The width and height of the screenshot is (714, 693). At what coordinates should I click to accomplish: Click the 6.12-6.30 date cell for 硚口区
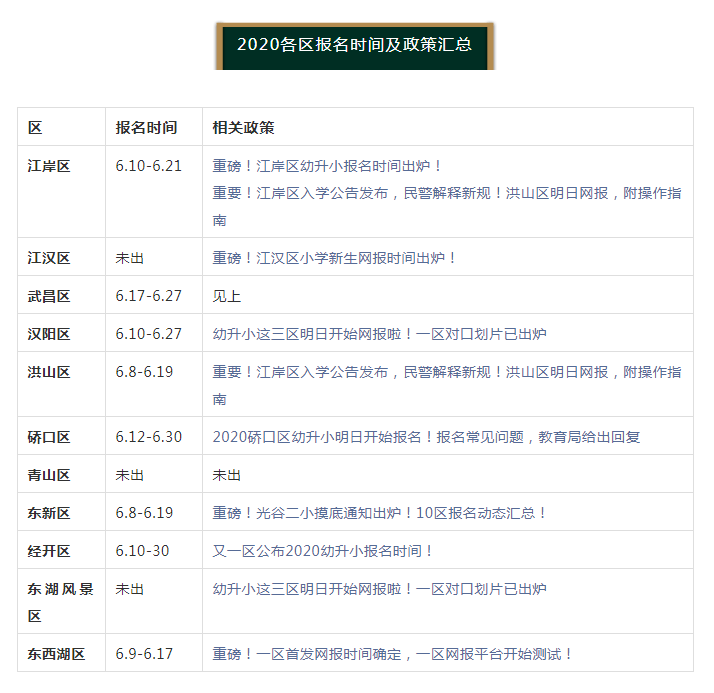148,437
